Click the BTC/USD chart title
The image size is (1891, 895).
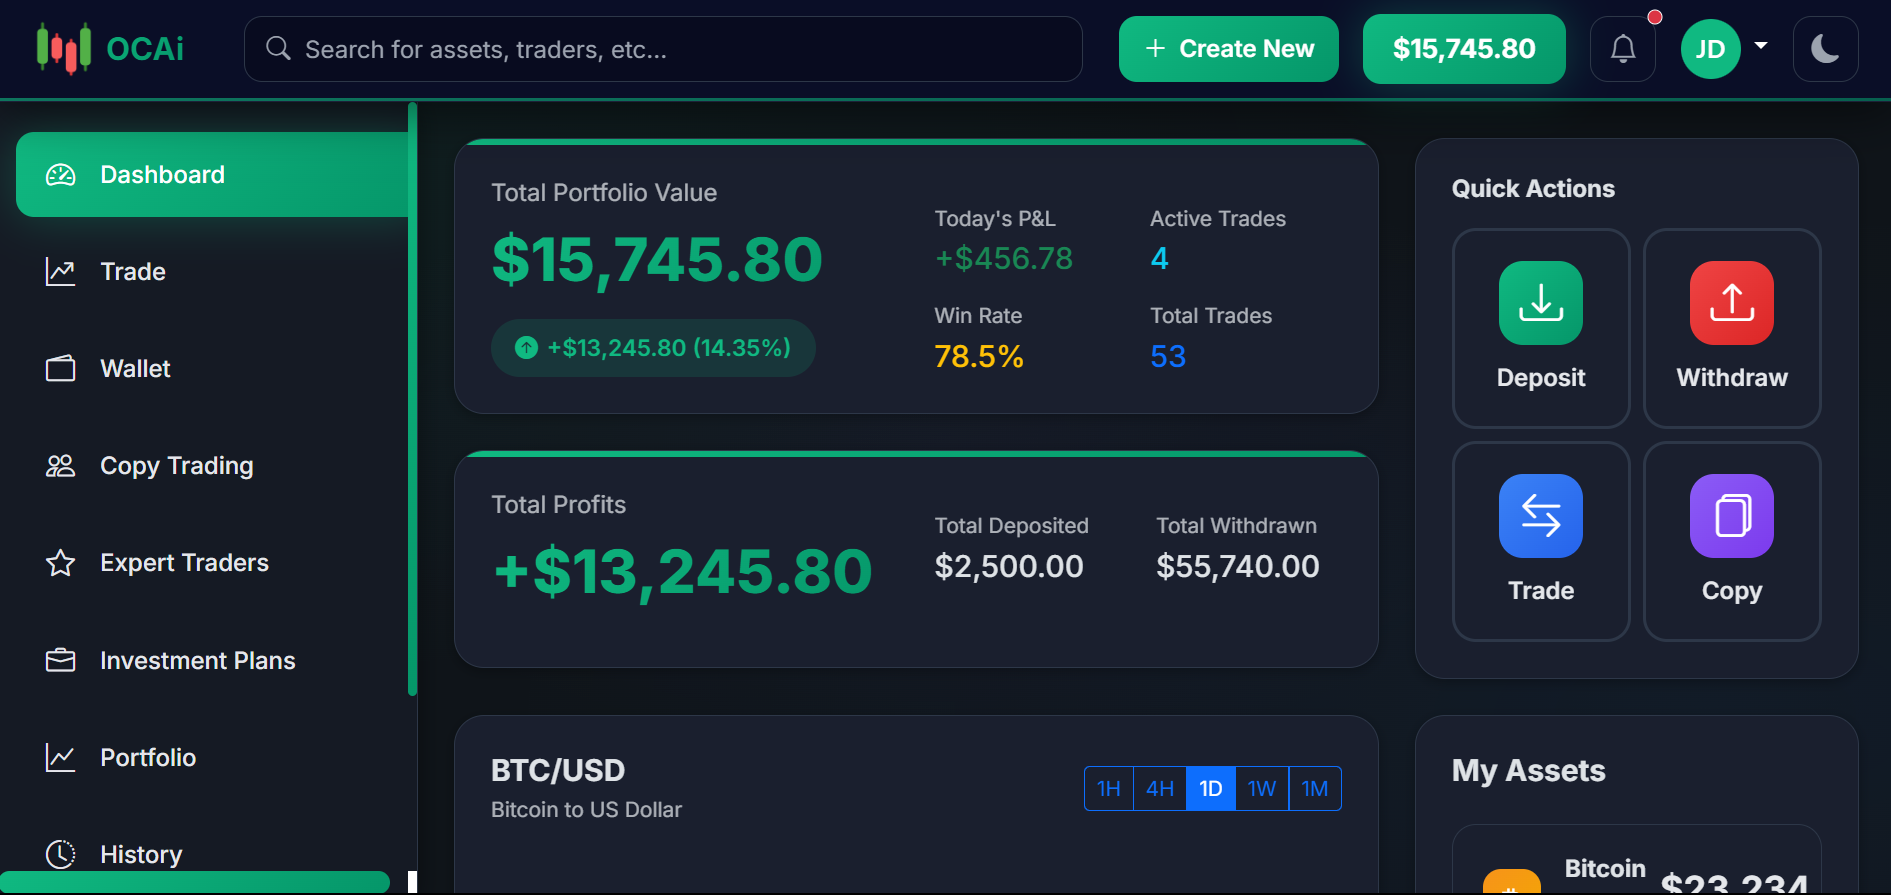tap(558, 771)
